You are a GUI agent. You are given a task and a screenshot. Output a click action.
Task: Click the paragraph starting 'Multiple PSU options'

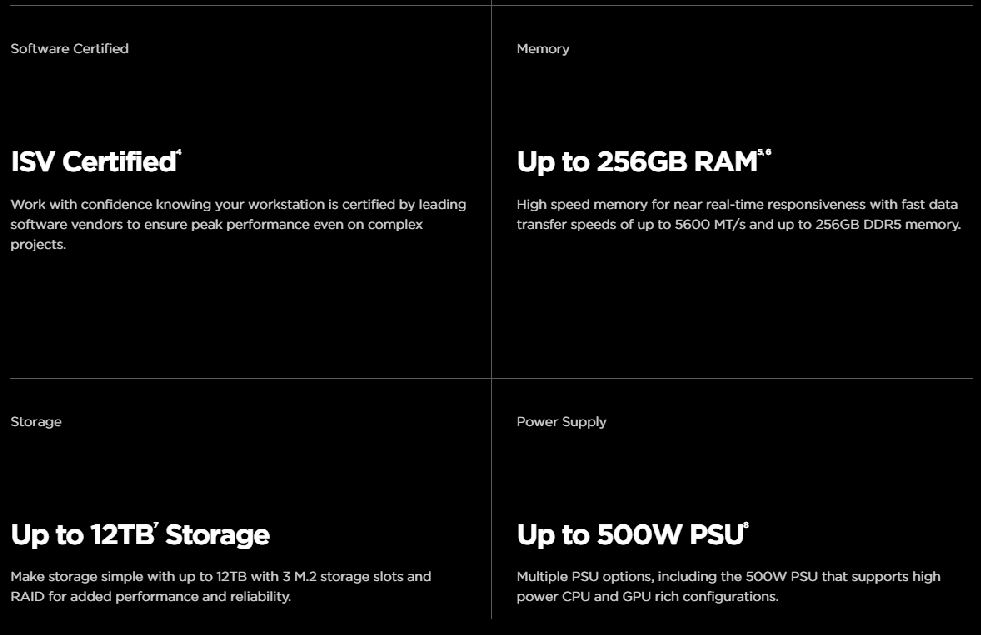coord(728,586)
